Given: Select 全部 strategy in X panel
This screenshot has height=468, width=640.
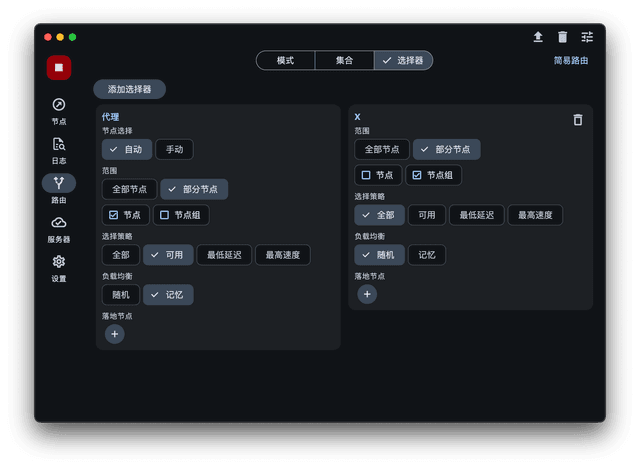Looking at the screenshot, I should point(379,215).
